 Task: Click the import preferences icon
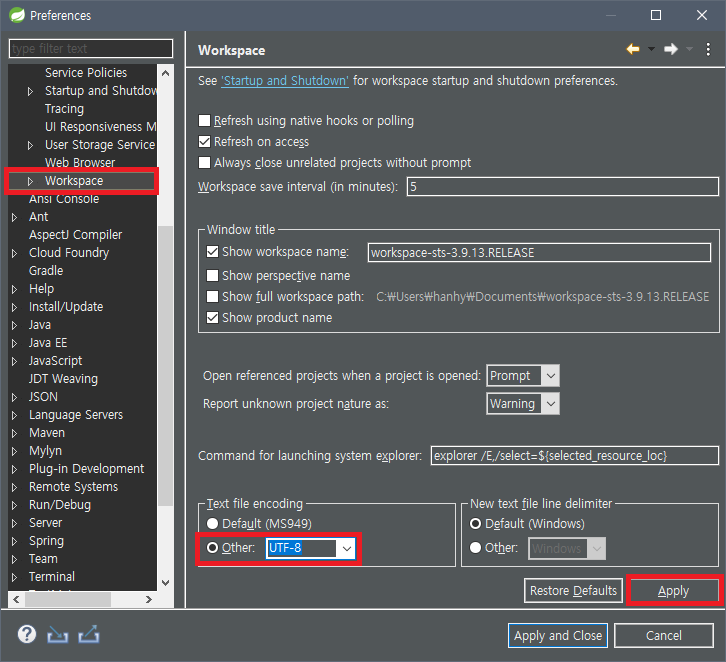57,635
